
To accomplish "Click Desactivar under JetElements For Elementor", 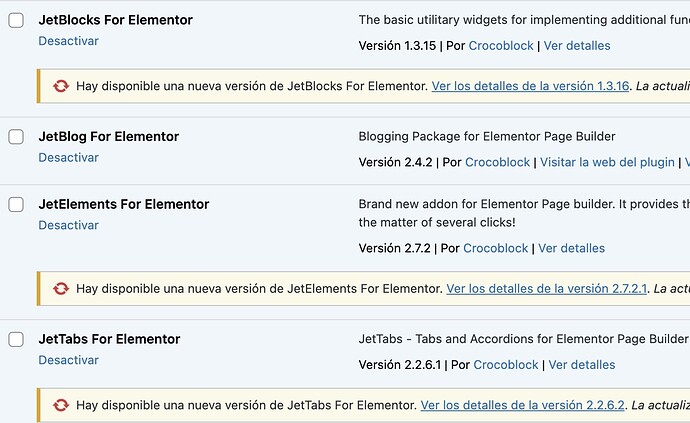I will 69,225.
